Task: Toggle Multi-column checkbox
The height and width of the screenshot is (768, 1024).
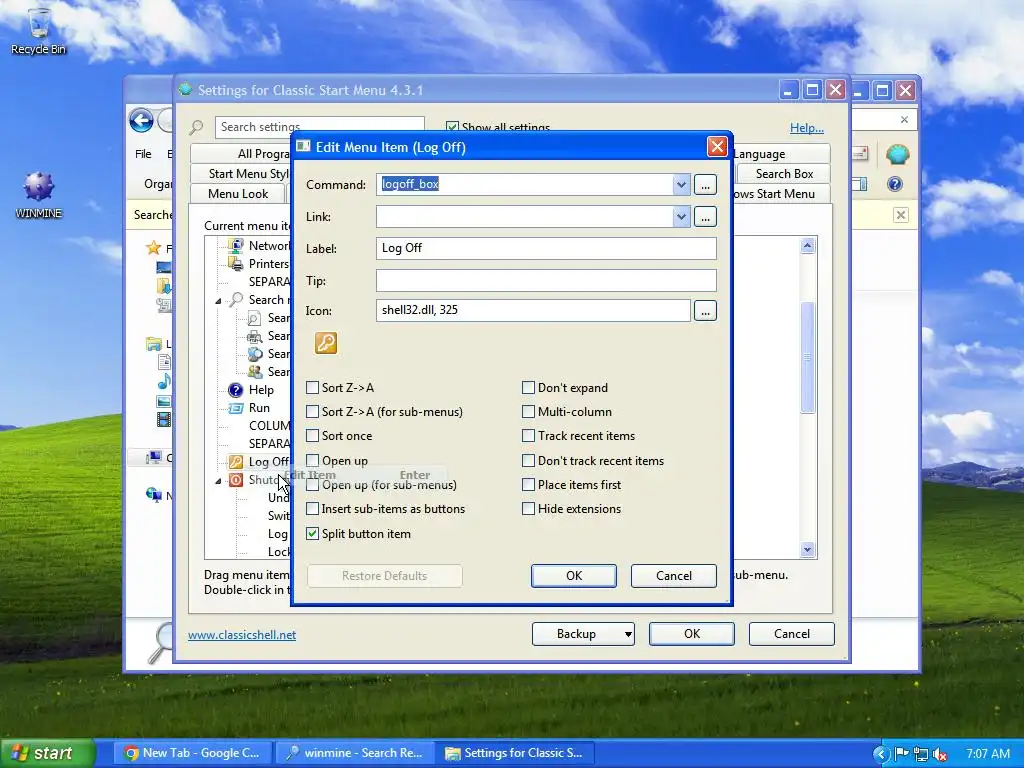Action: click(528, 412)
